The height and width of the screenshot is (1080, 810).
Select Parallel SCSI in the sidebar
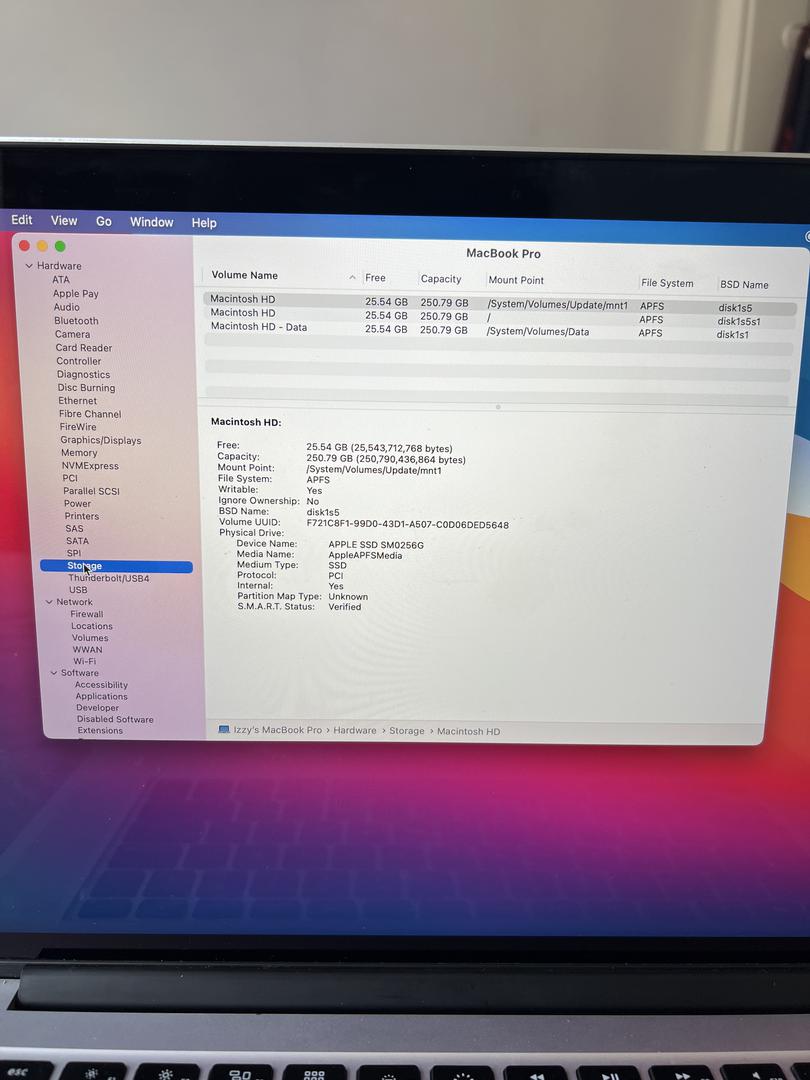pyautogui.click(x=92, y=491)
